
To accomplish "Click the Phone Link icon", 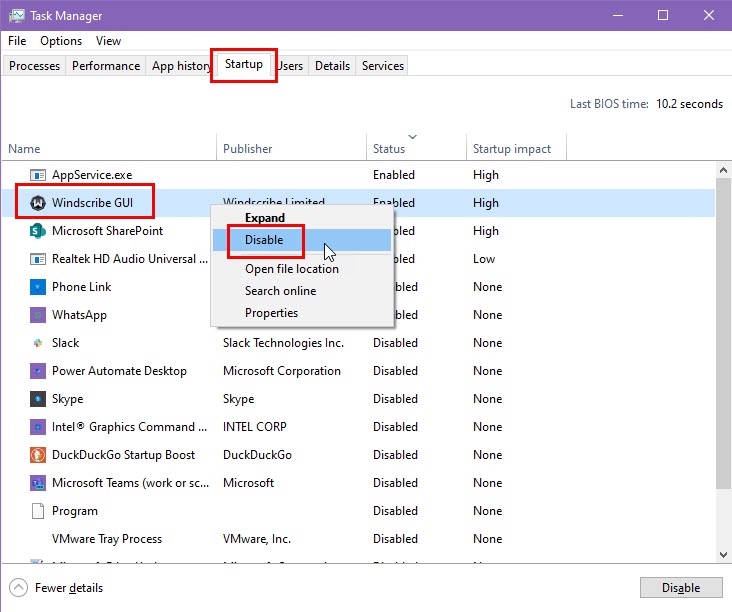I will pyautogui.click(x=38, y=287).
